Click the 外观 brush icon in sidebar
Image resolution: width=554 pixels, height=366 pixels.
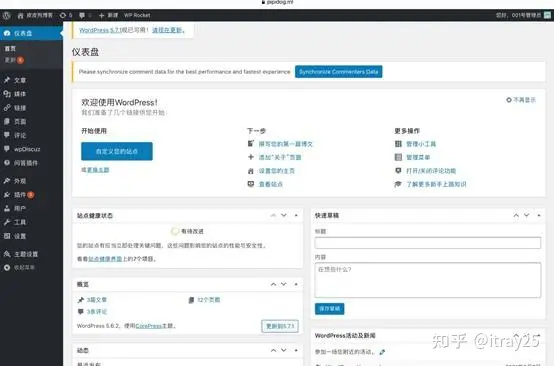(x=7, y=181)
